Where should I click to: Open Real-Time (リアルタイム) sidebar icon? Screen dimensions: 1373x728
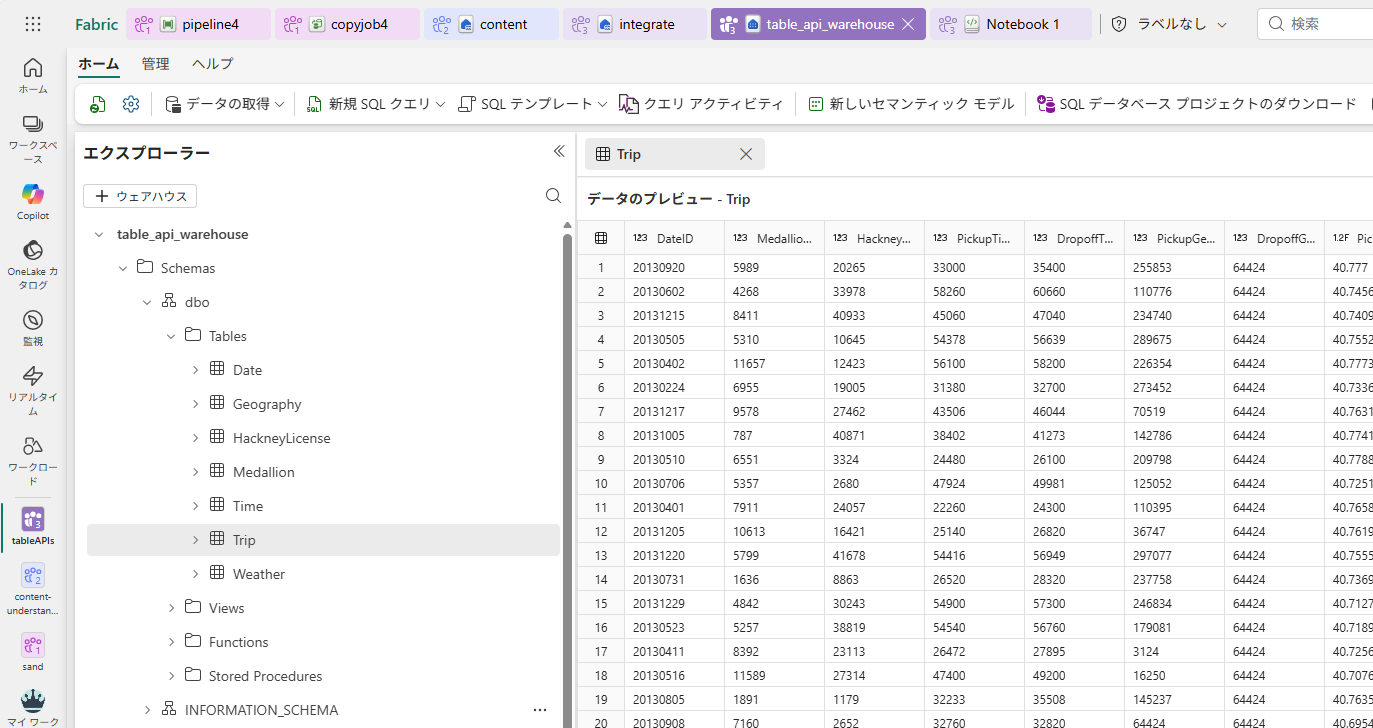pyautogui.click(x=33, y=390)
